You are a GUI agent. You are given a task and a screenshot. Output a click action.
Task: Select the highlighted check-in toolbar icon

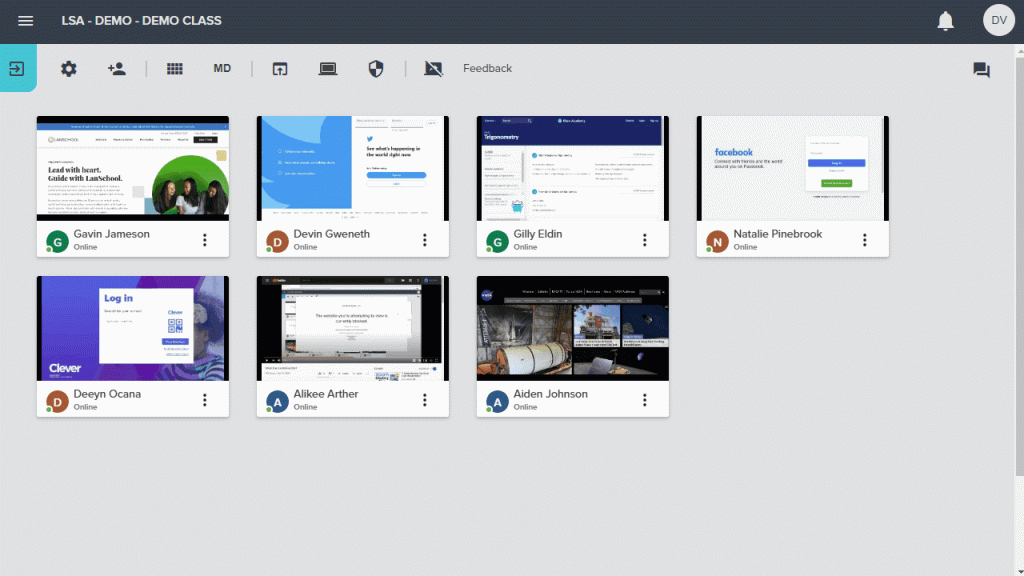pyautogui.click(x=16, y=68)
